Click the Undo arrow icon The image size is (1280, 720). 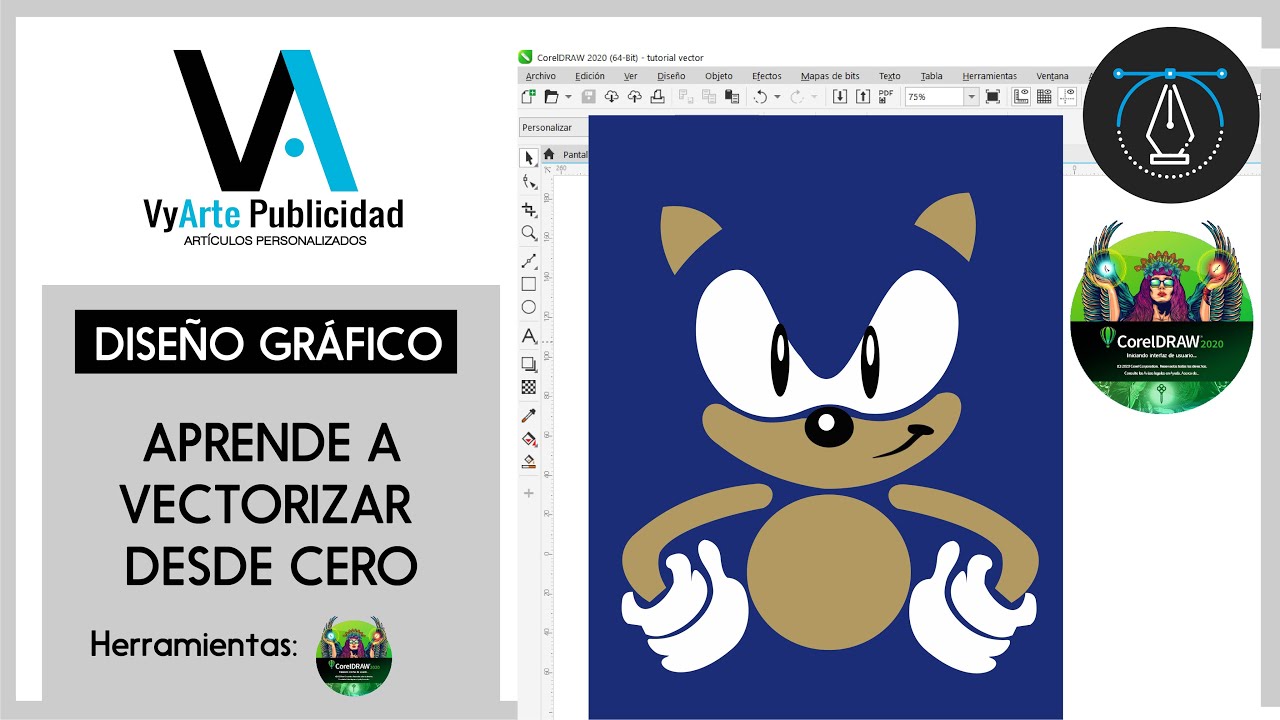760,96
